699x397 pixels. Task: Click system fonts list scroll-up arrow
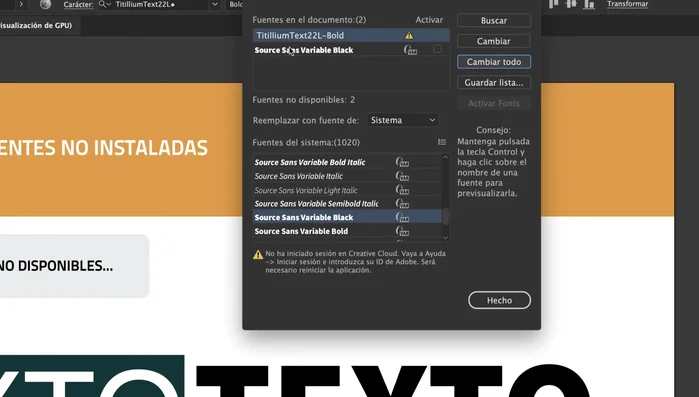point(445,157)
